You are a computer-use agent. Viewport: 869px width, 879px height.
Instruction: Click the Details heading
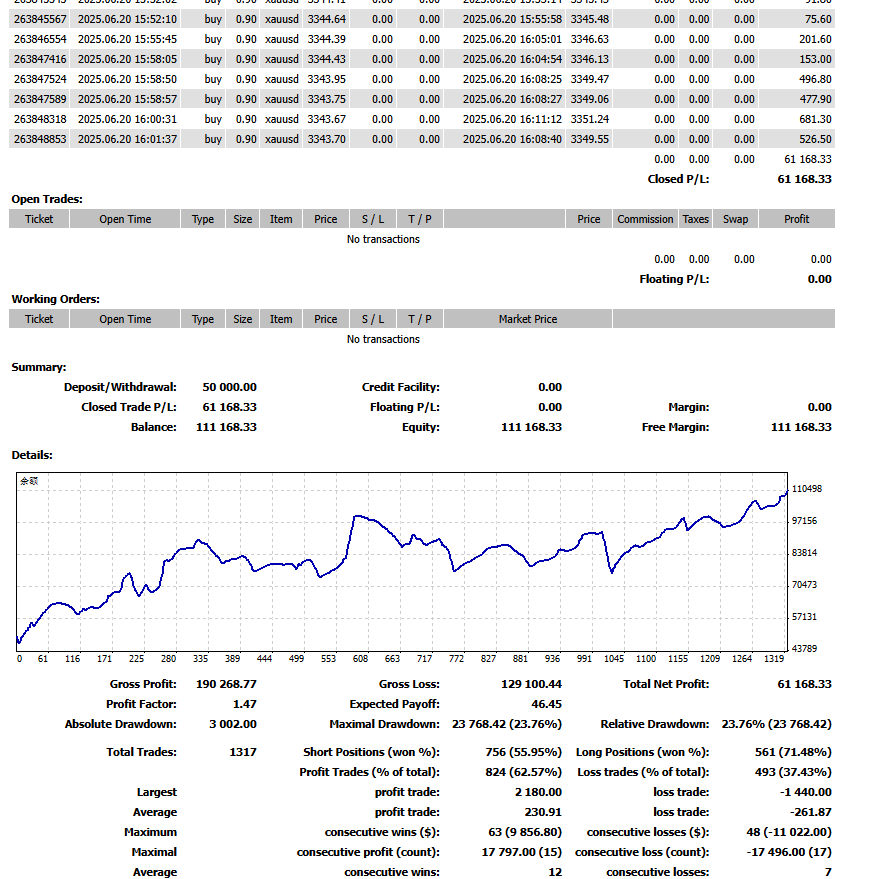[32, 455]
